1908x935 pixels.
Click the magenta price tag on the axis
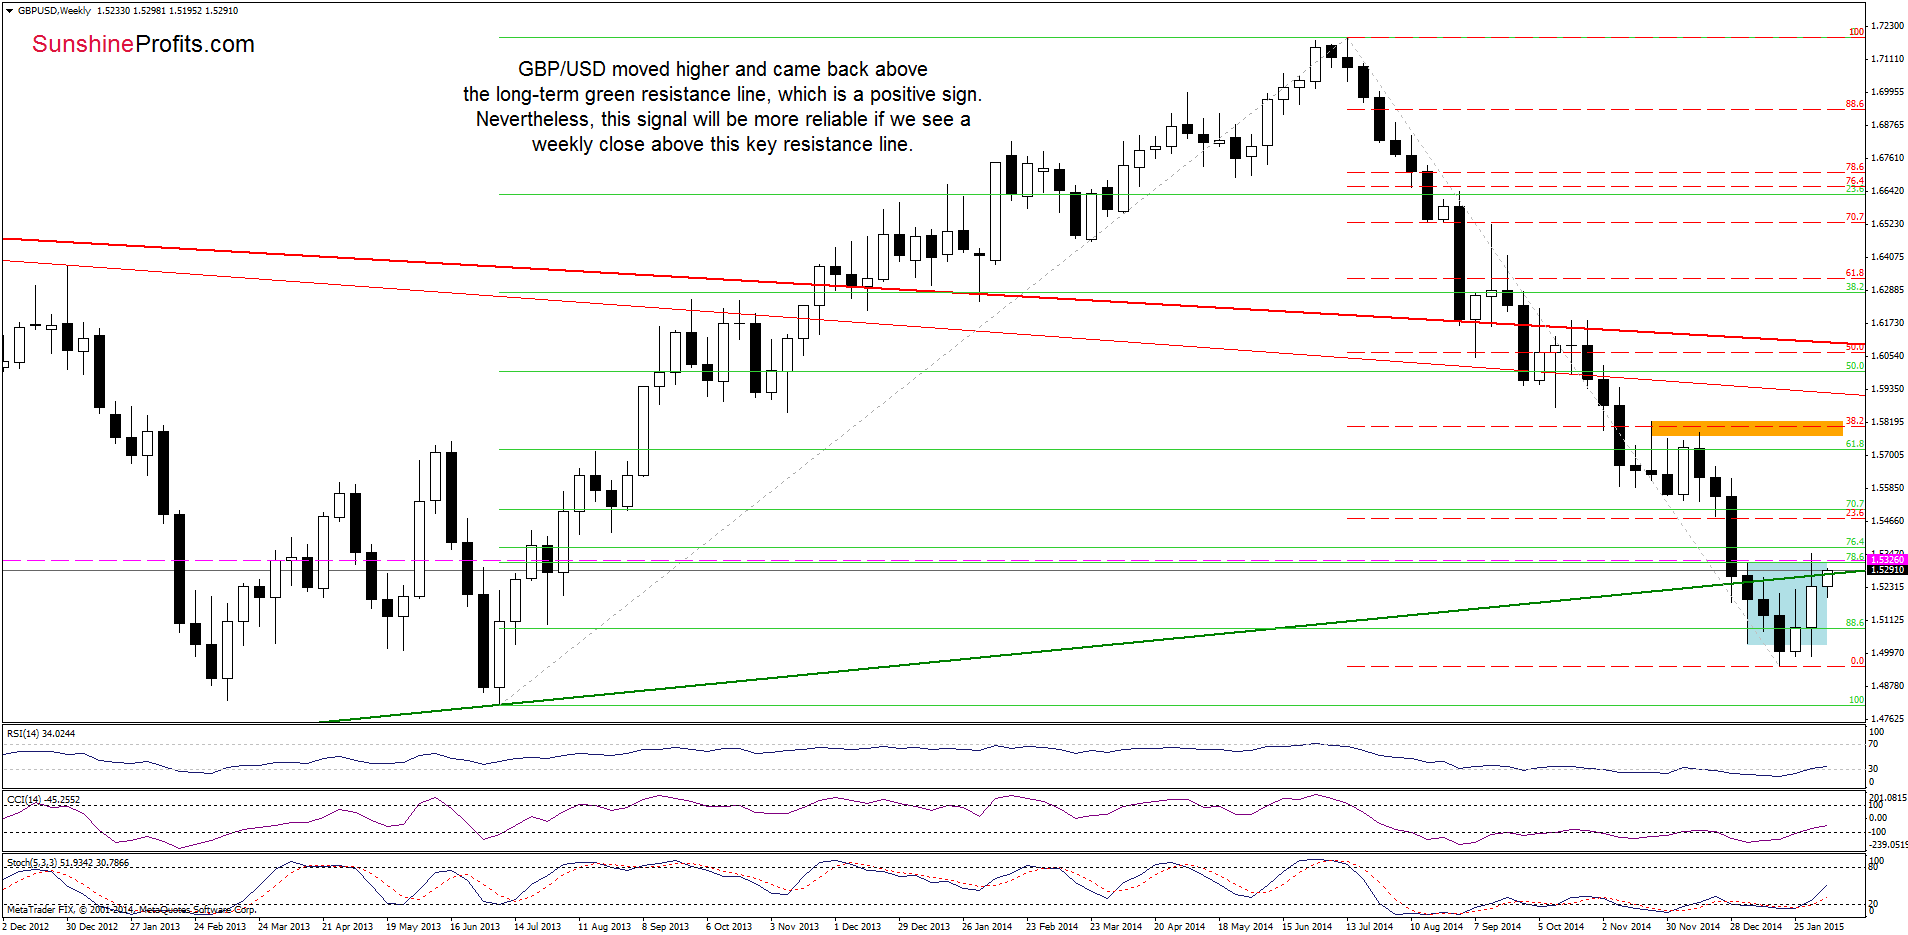1887,559
